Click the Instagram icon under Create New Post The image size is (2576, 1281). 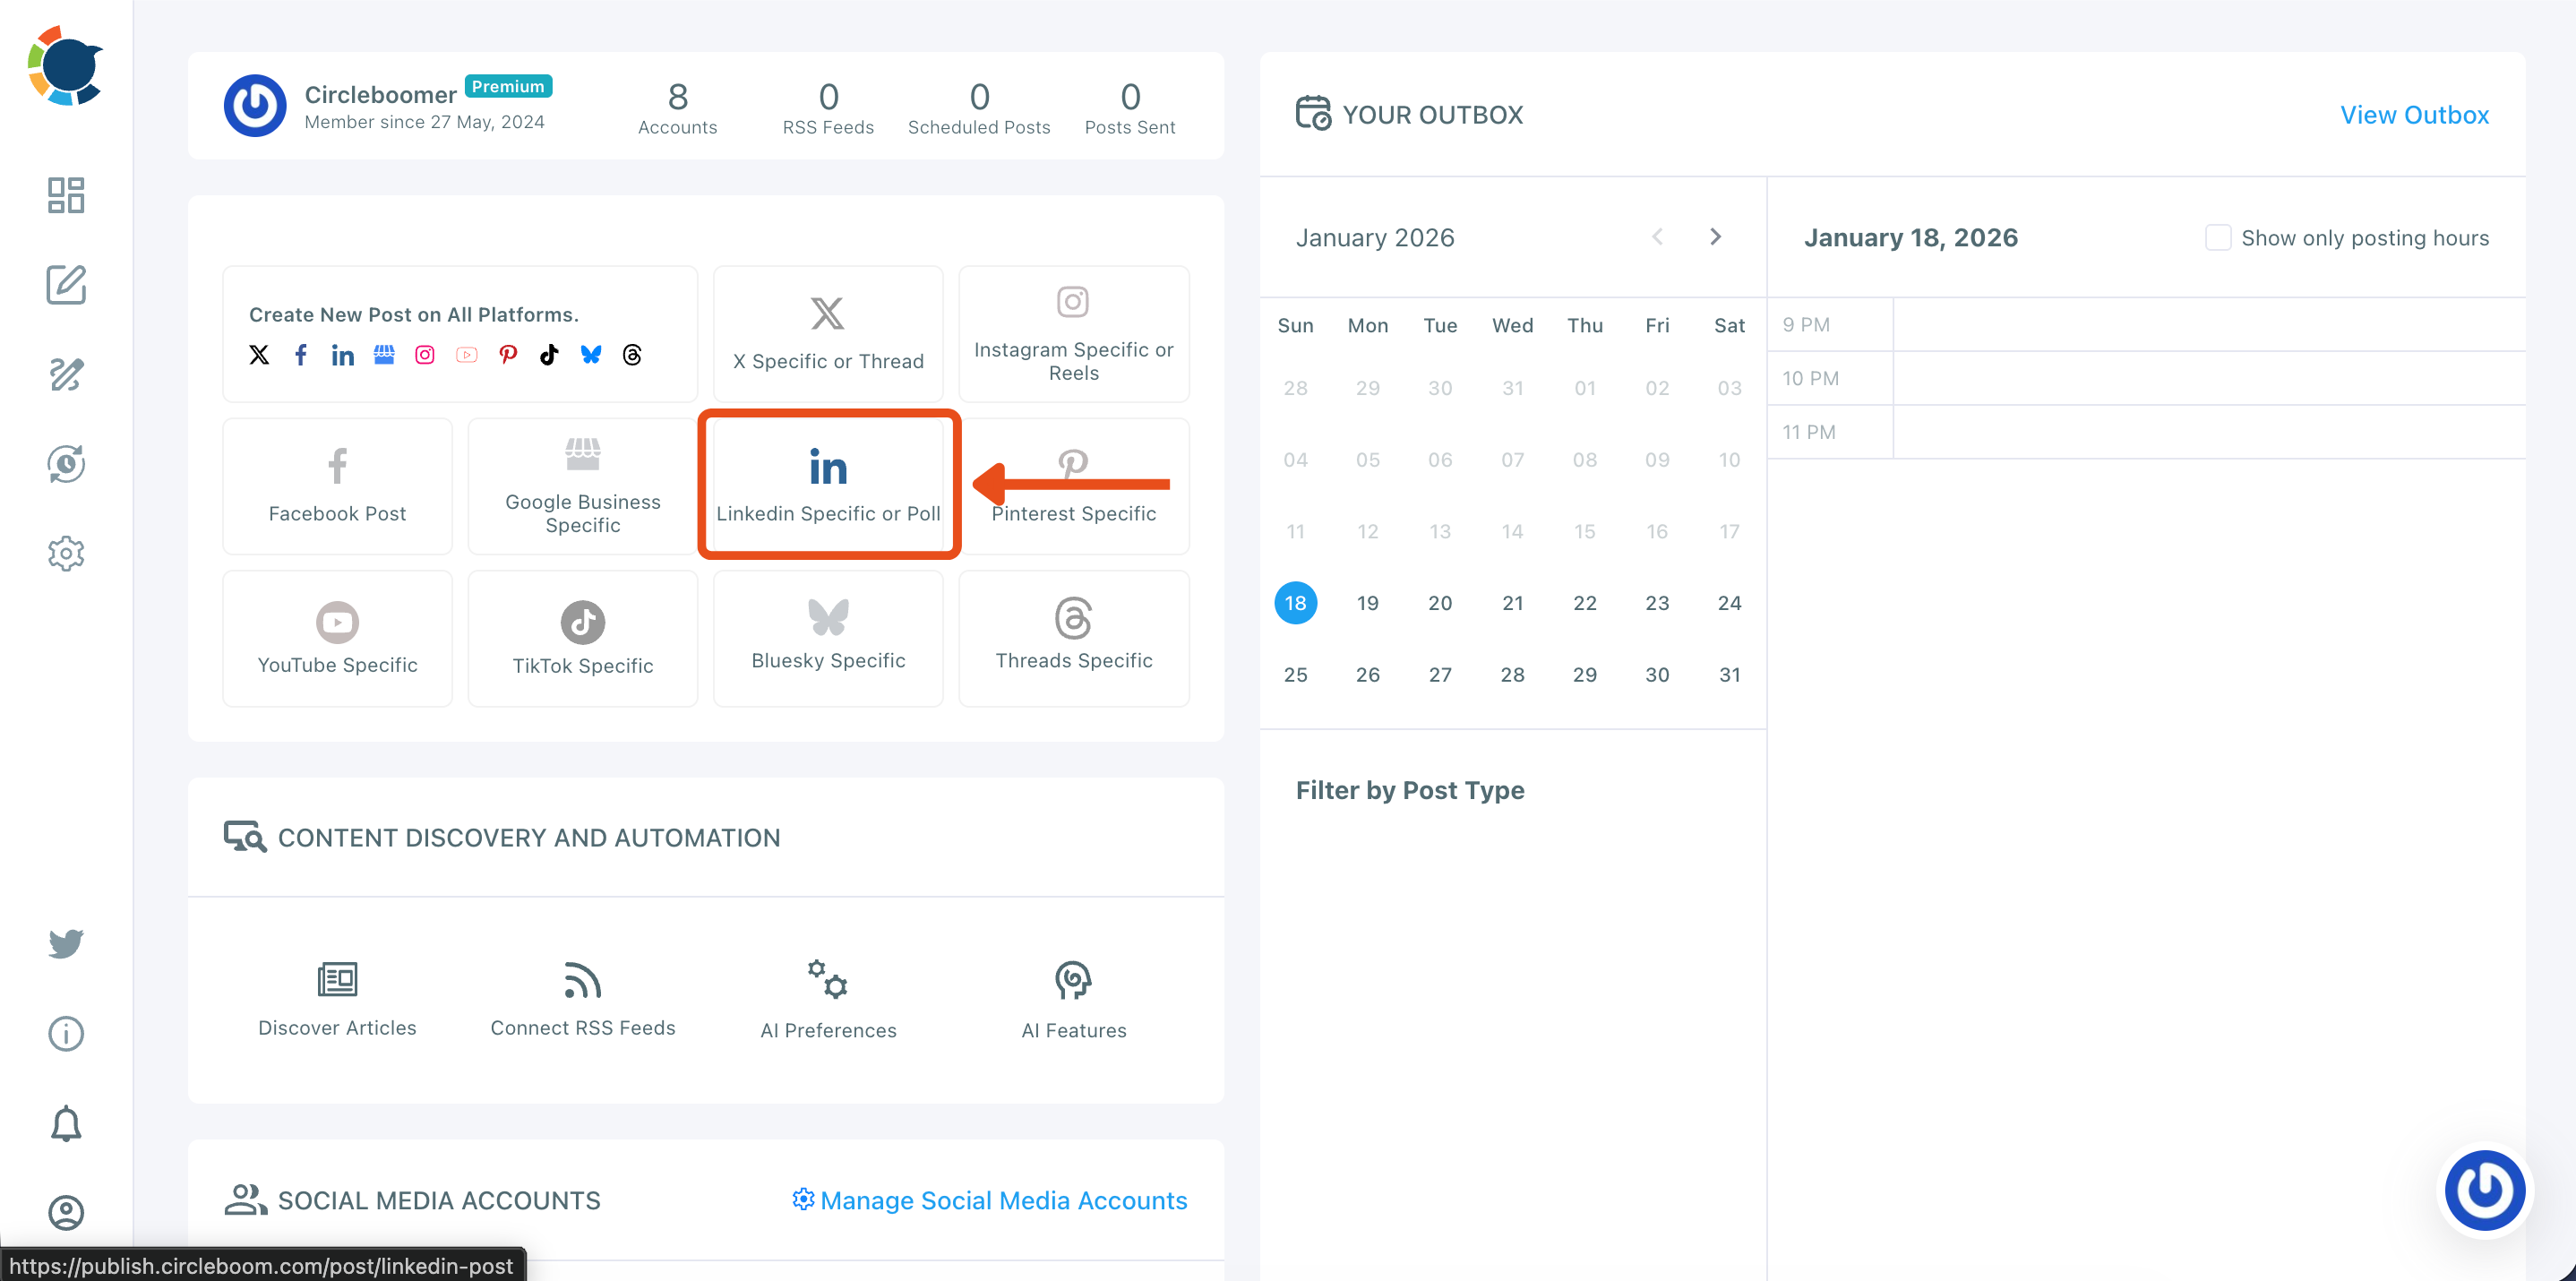coord(424,355)
